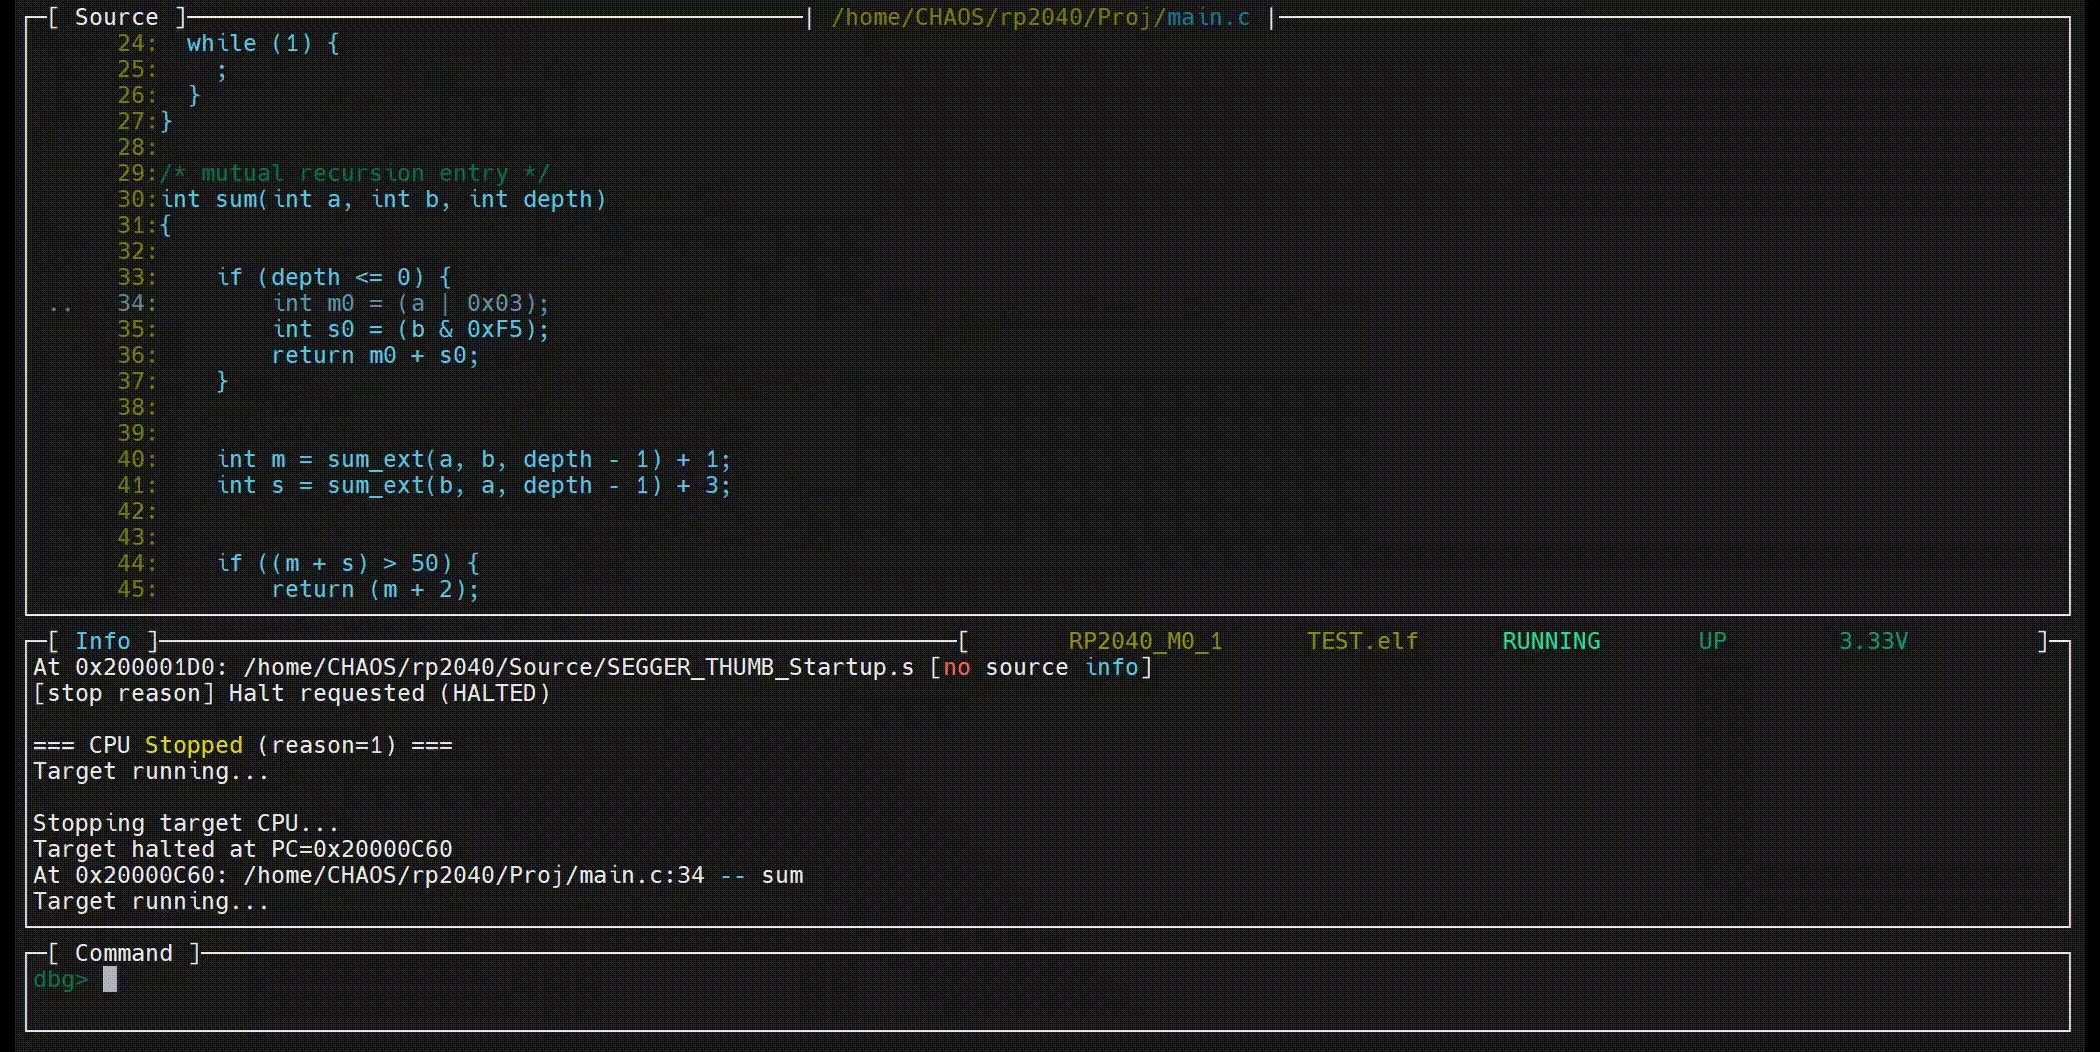Select the Source panel title

click(116, 17)
